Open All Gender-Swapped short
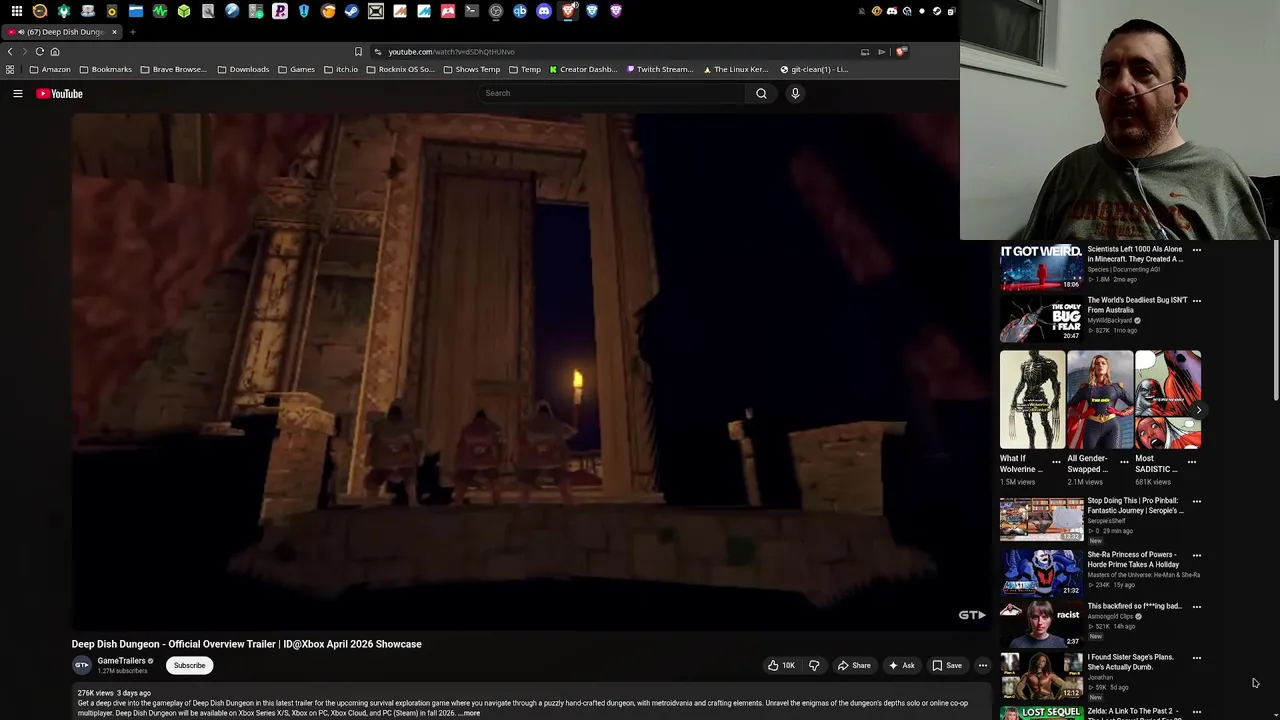The width and height of the screenshot is (1280, 720). 1099,399
